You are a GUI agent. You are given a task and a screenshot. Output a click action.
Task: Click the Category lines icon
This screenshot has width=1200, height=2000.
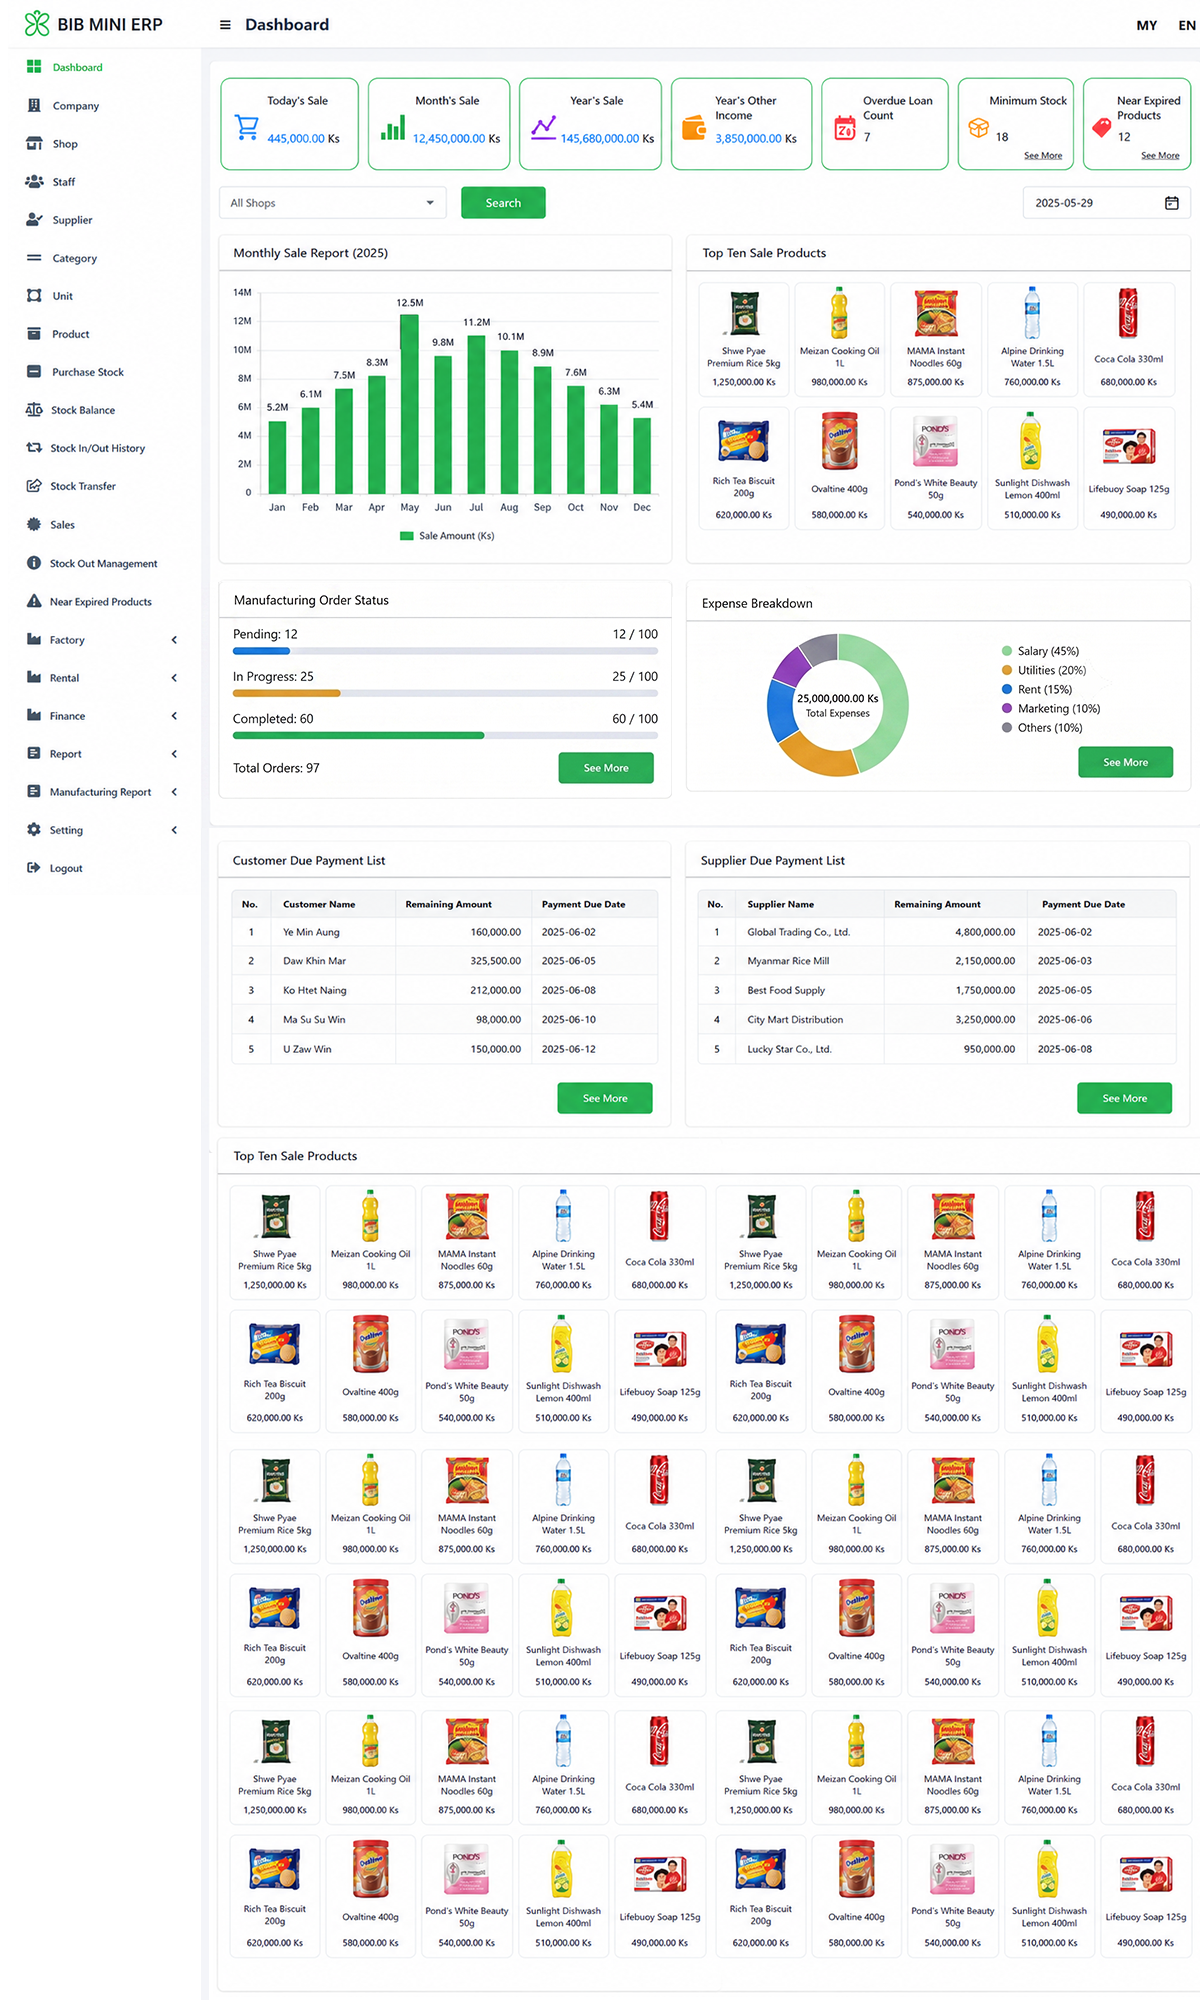(34, 257)
